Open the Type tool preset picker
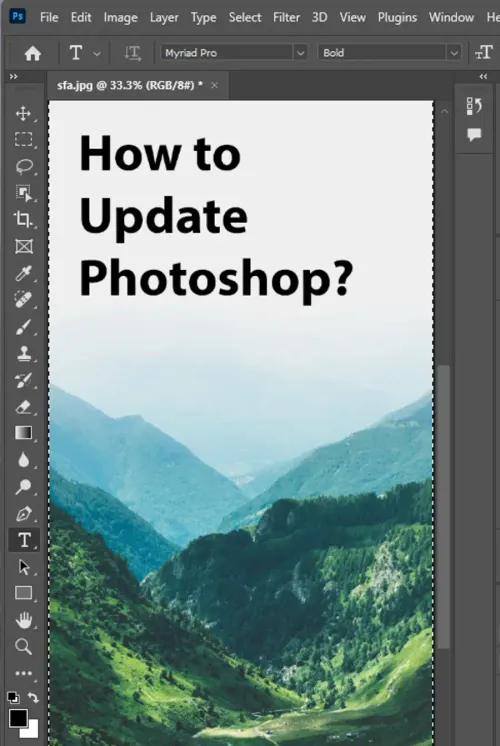This screenshot has width=500, height=746. click(97, 53)
